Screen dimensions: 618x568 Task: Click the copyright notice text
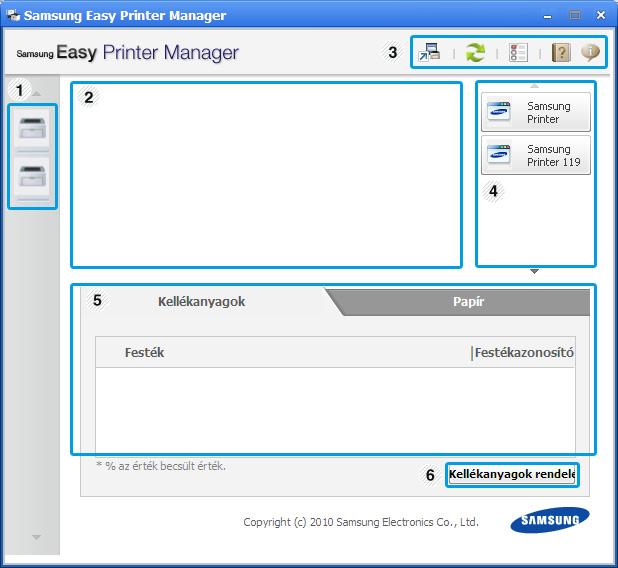[361, 522]
